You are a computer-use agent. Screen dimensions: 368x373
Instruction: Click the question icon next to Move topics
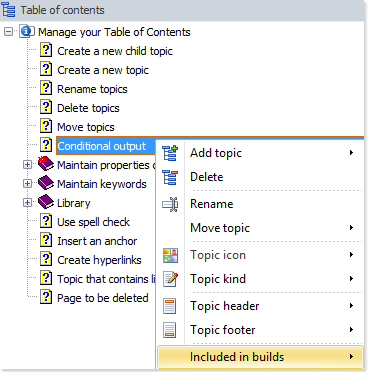(46, 126)
